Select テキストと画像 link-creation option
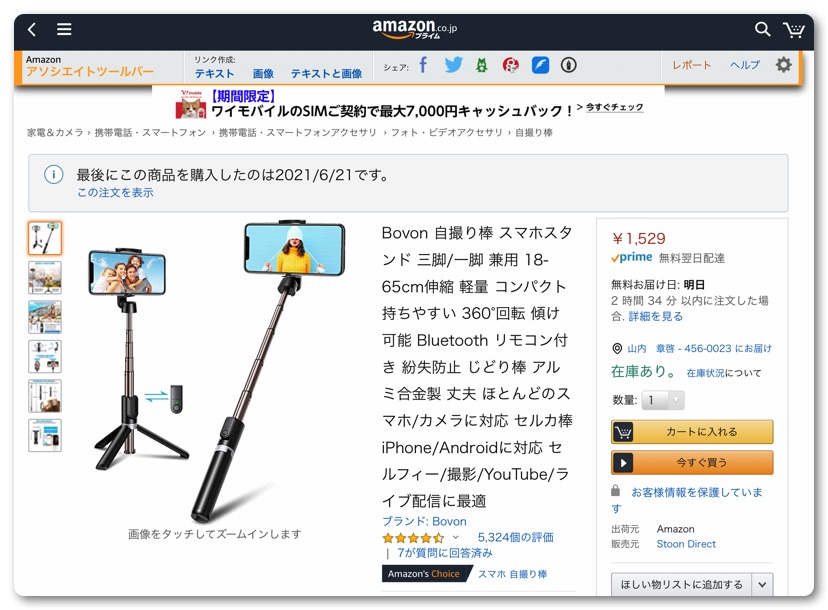 pos(326,74)
